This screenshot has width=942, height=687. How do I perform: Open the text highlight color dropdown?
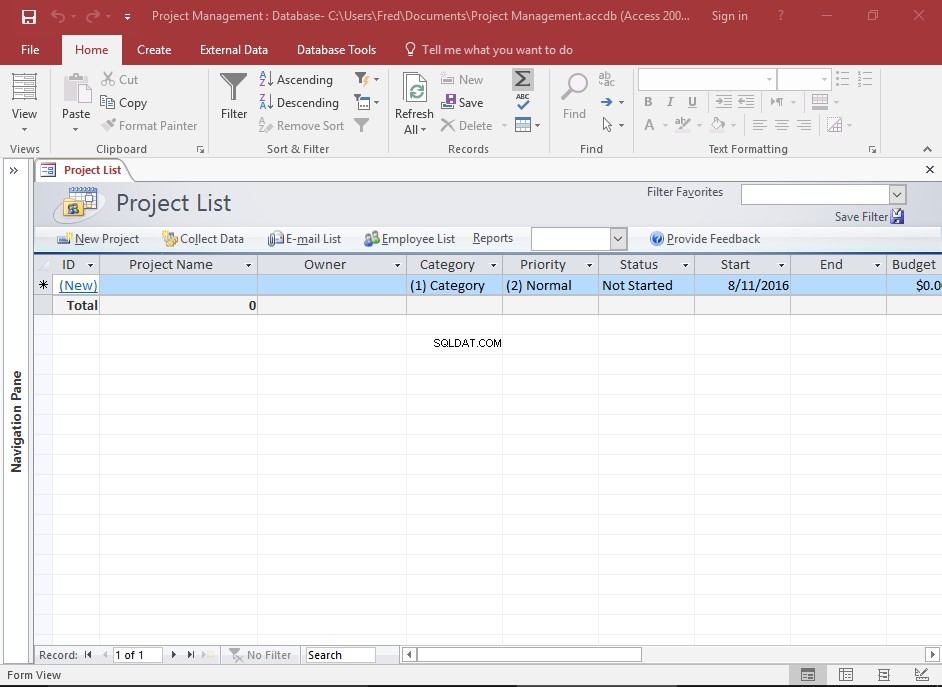coord(699,126)
